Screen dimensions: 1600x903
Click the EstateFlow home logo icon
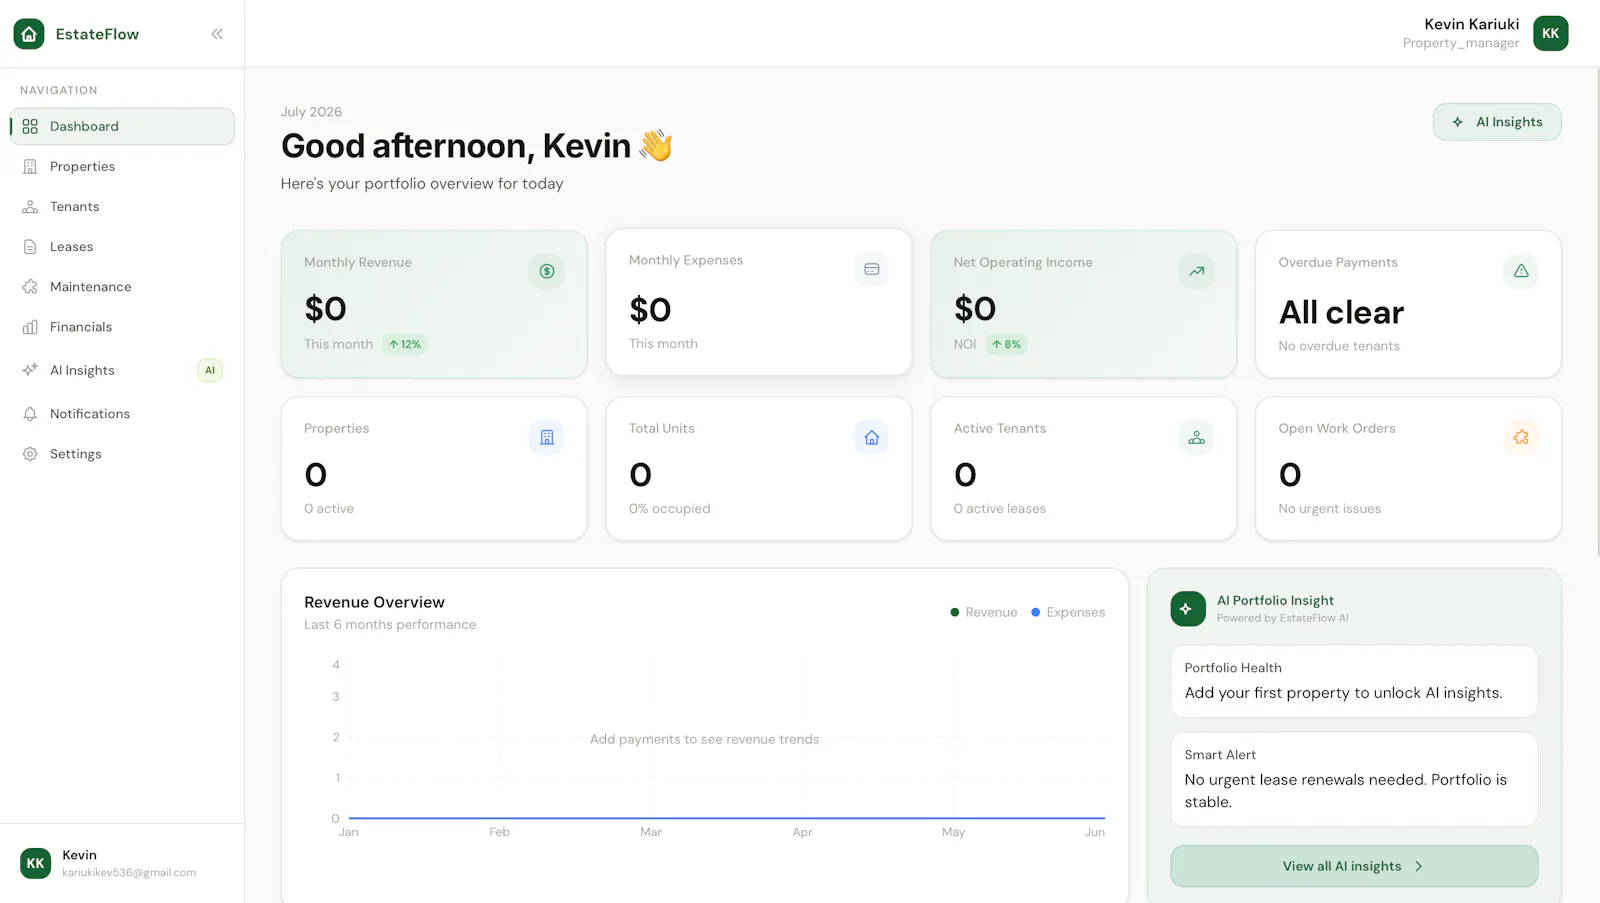29,34
